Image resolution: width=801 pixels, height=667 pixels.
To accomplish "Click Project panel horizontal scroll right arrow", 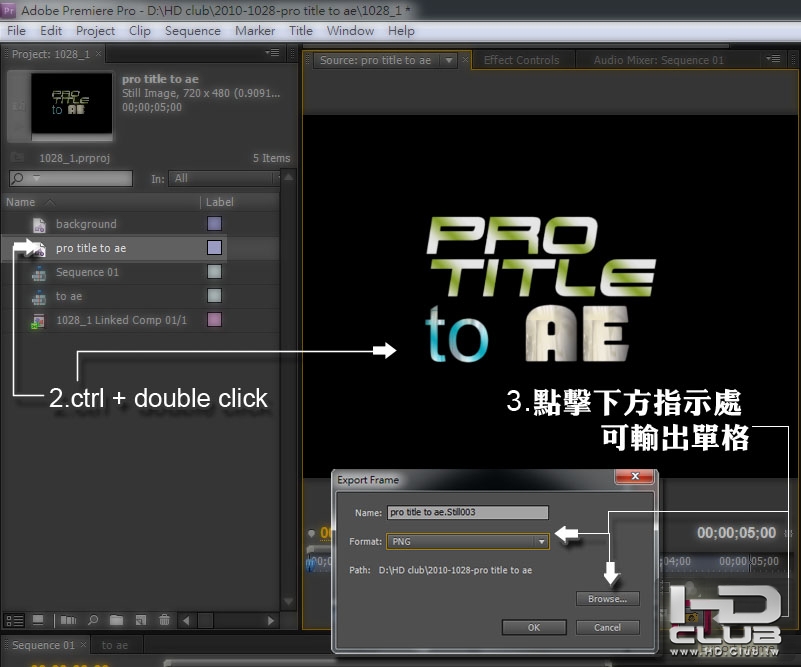I will click(x=271, y=621).
